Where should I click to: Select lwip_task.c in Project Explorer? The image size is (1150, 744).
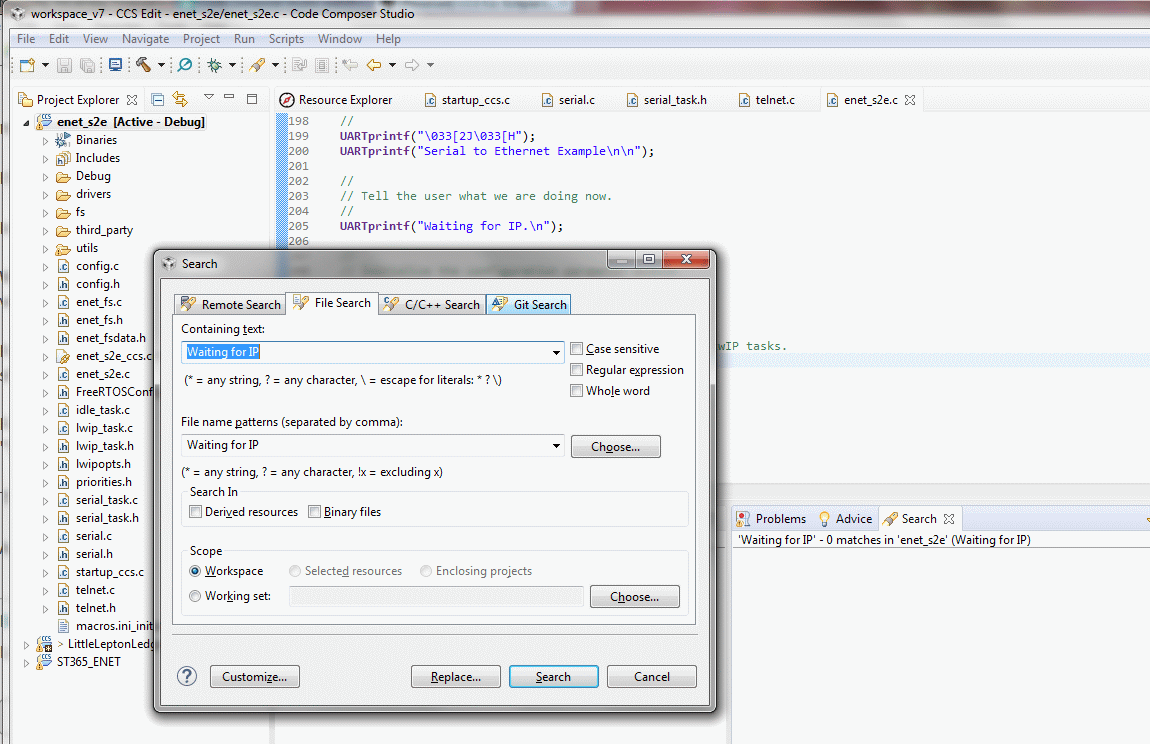point(104,428)
